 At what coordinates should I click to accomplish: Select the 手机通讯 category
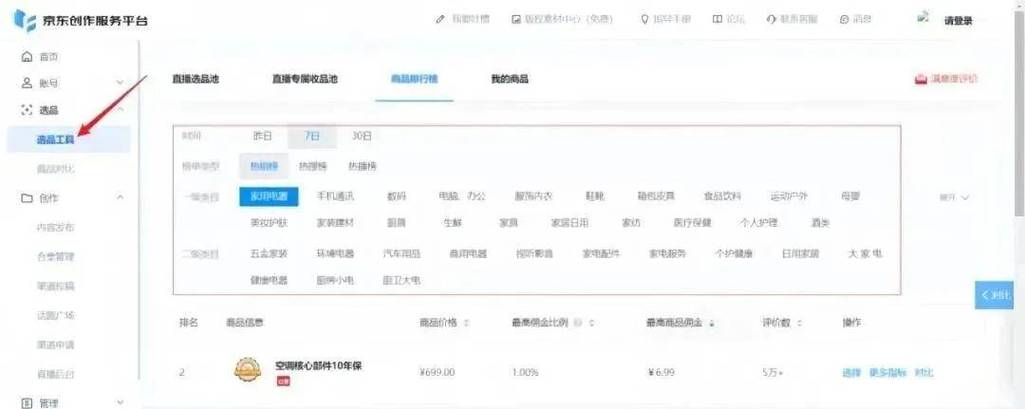(335, 197)
